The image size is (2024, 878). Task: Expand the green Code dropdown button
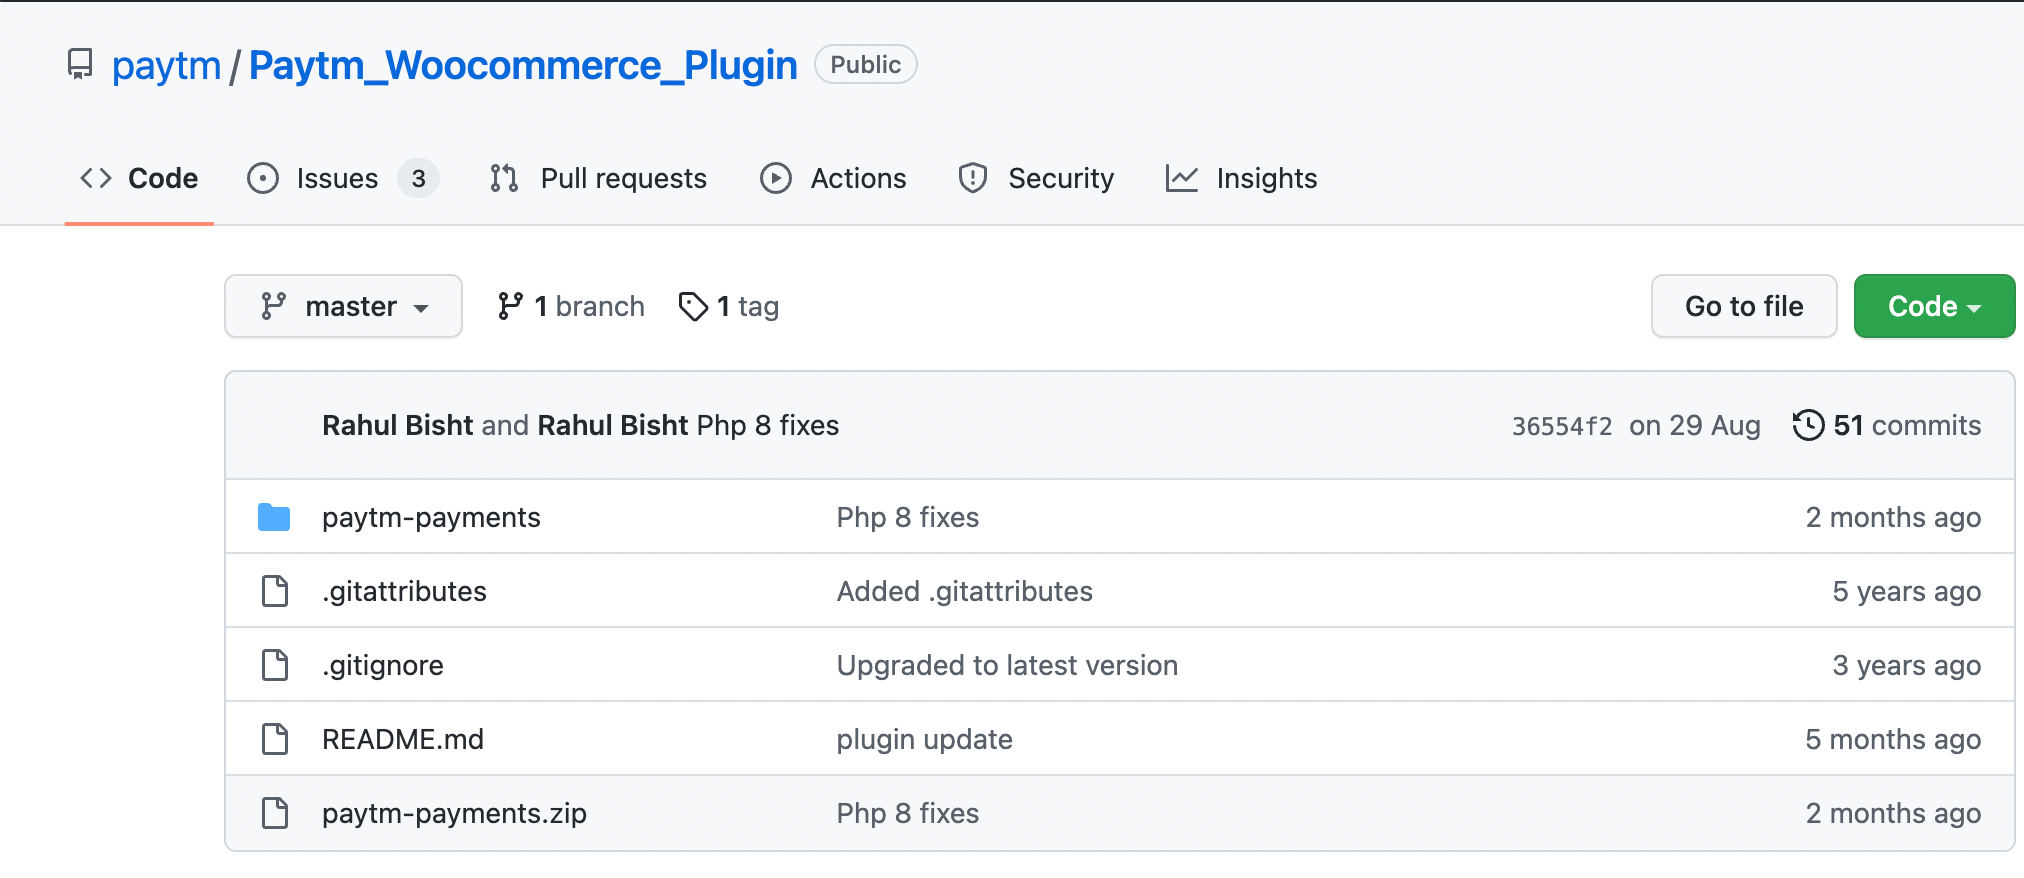coord(1934,306)
